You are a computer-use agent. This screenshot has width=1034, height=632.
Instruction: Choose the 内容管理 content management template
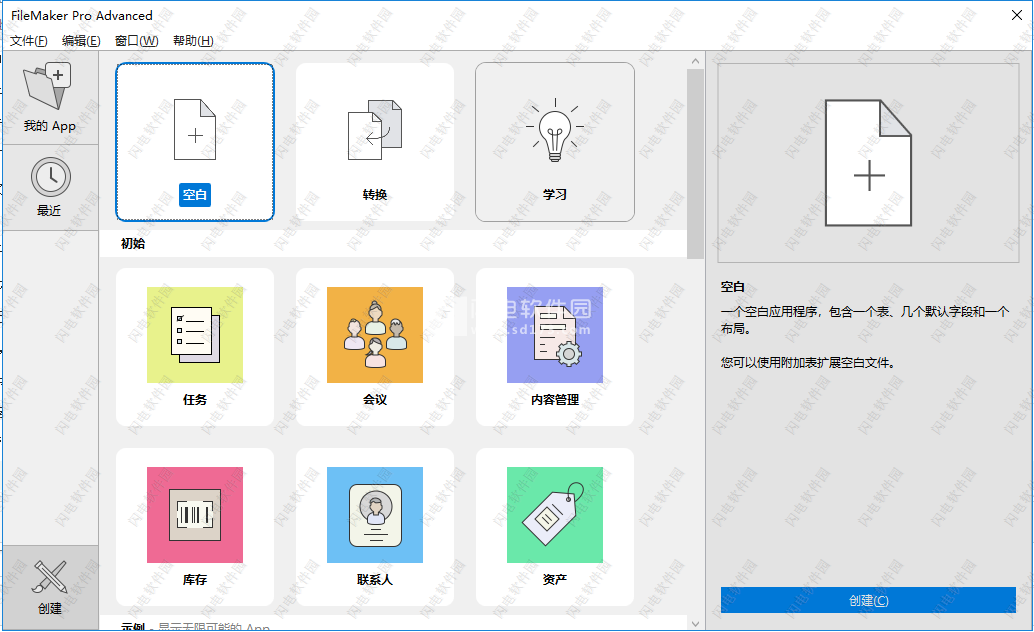click(x=555, y=347)
